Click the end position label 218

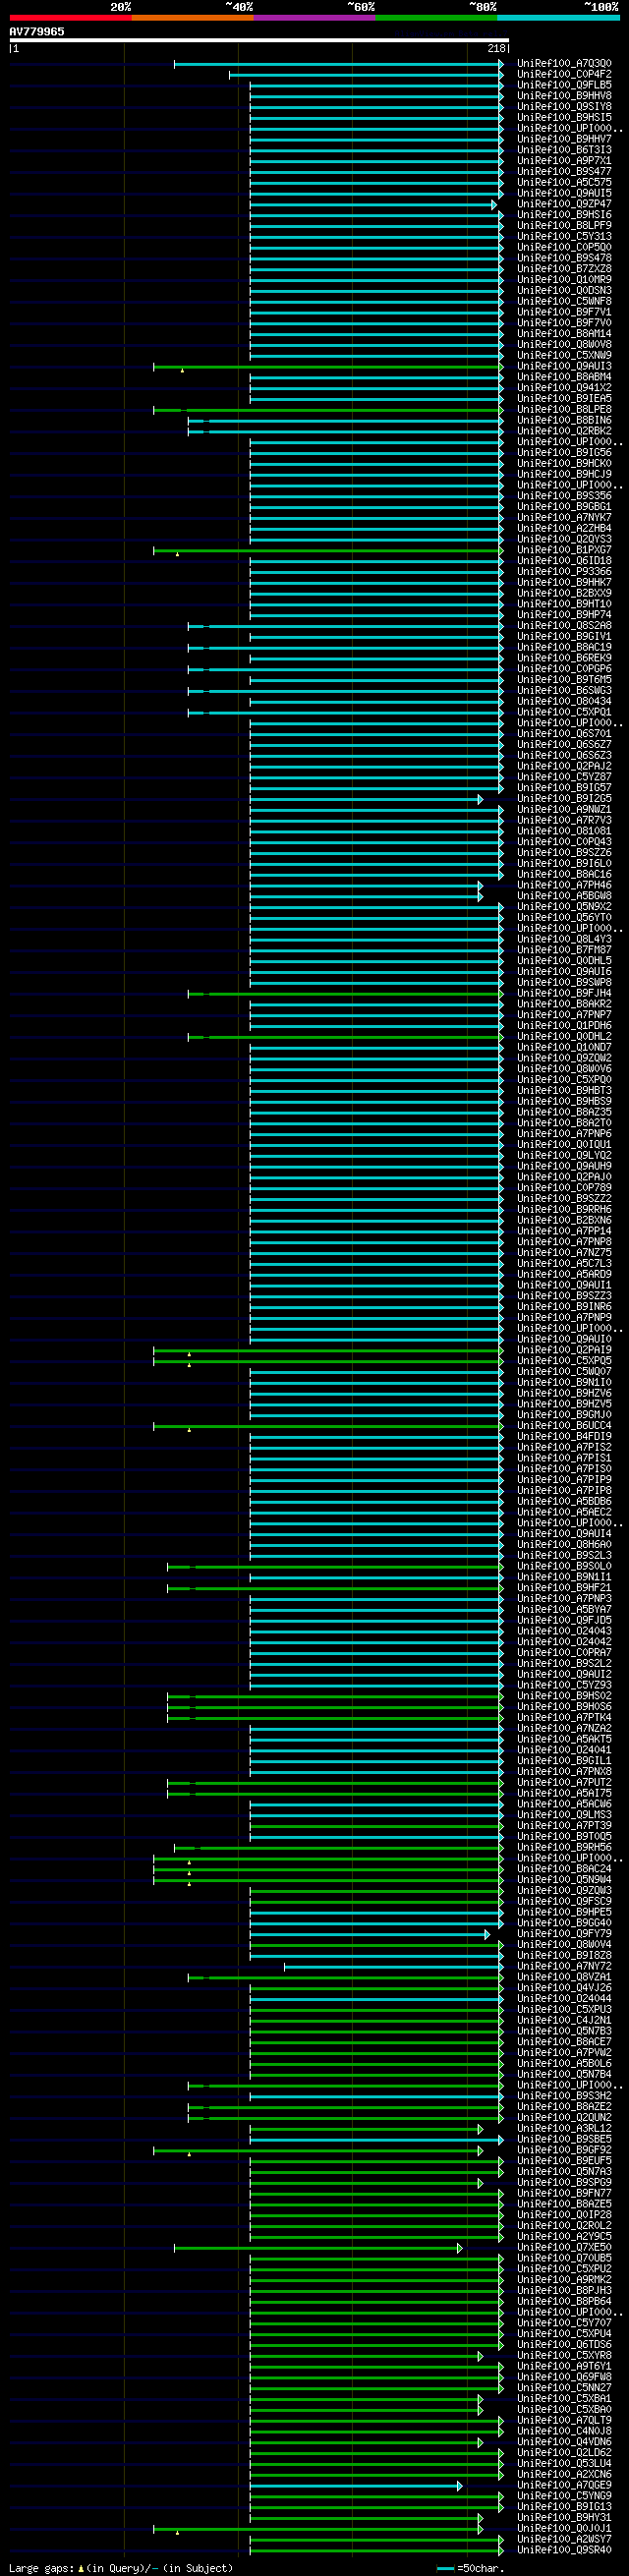click(x=496, y=48)
